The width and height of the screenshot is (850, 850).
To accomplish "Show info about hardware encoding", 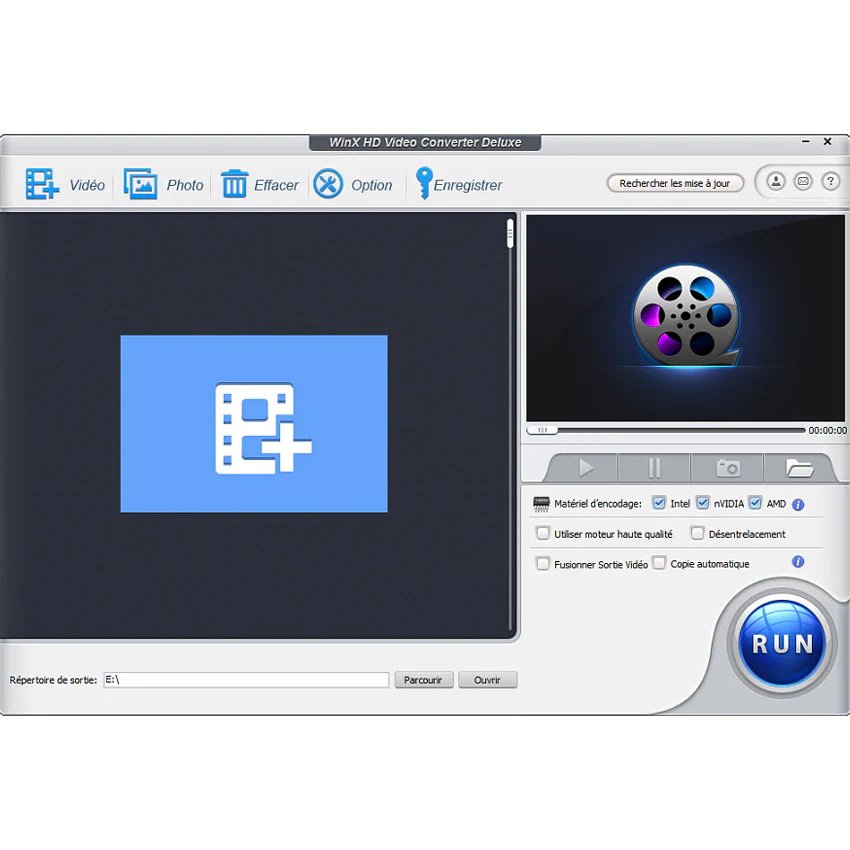I will pyautogui.click(x=797, y=505).
